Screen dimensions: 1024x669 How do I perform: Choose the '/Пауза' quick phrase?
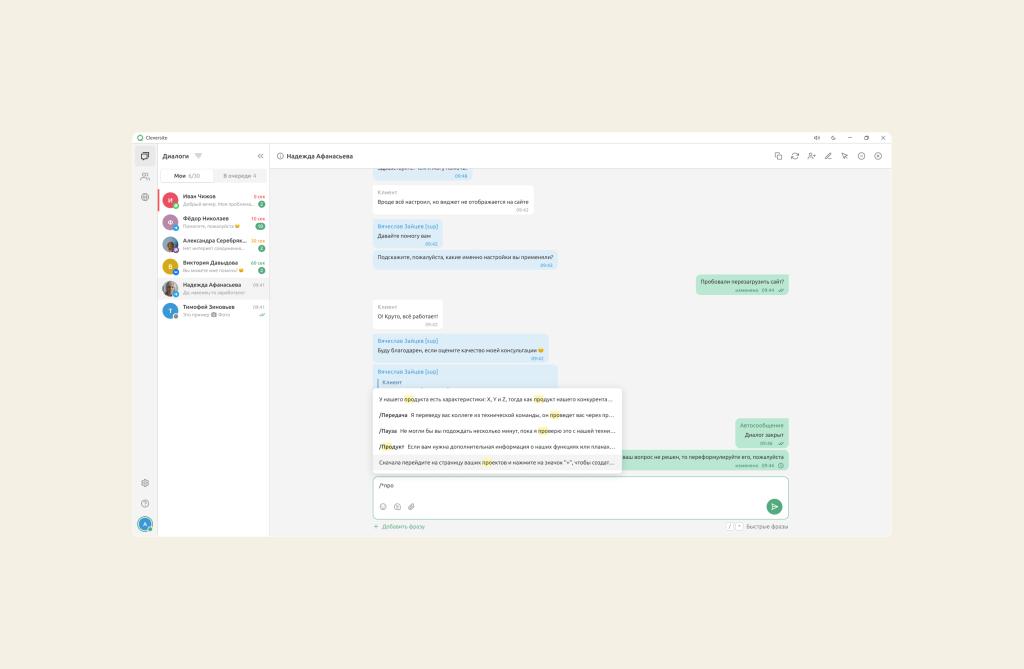497,431
